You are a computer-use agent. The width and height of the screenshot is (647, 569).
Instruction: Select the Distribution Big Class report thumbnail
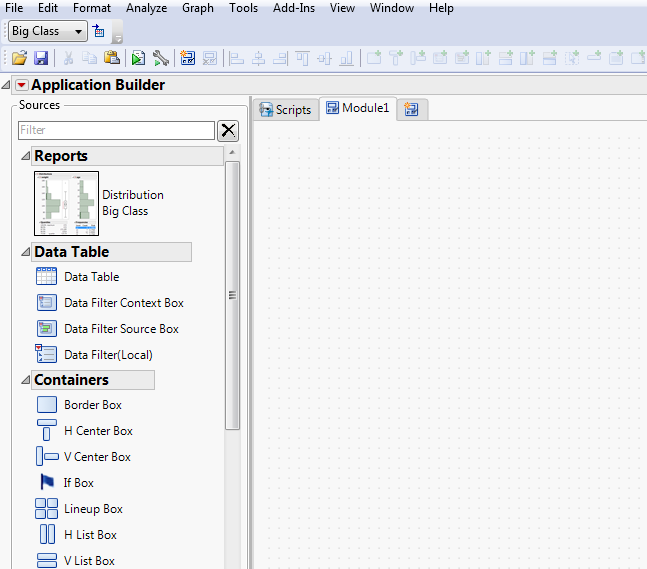click(66, 203)
